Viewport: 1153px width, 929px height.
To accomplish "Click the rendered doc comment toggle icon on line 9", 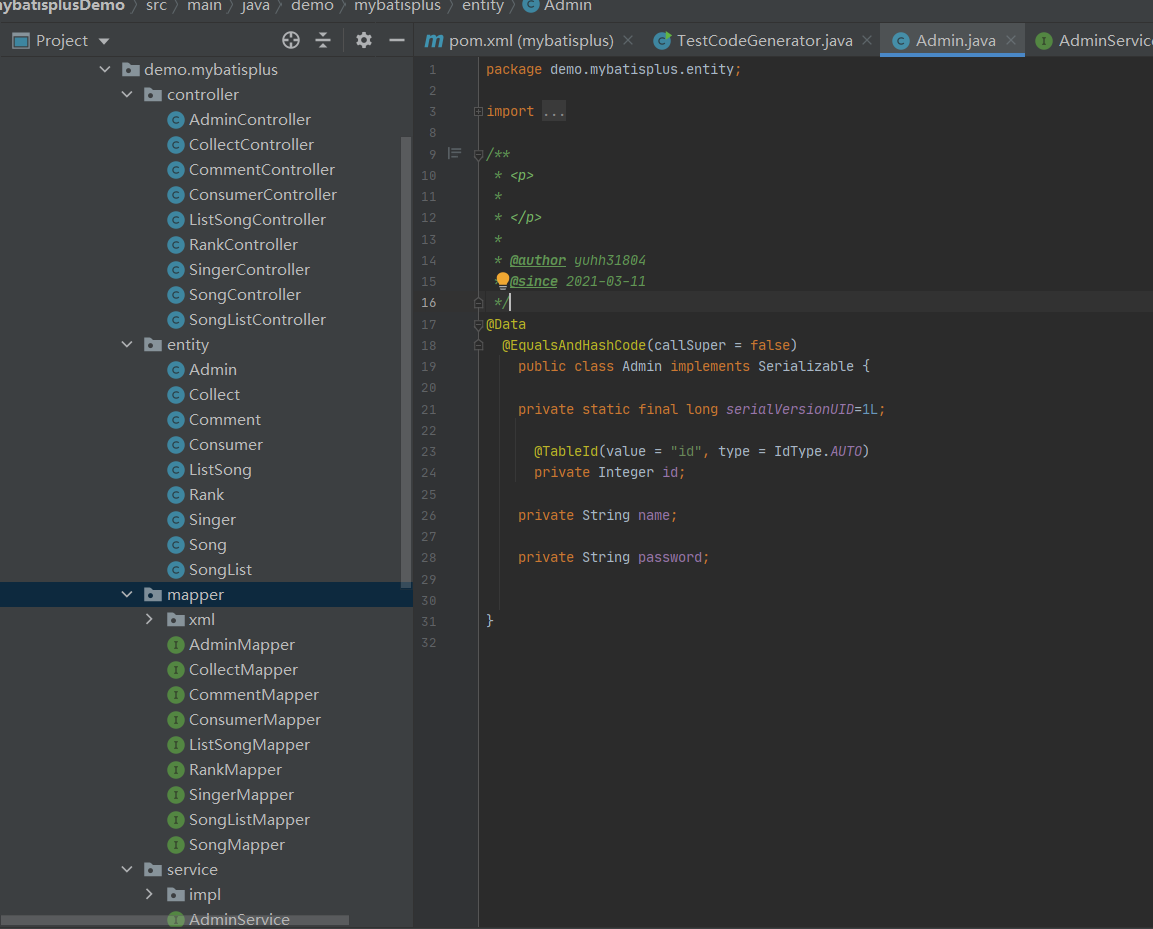I will pyautogui.click(x=454, y=154).
